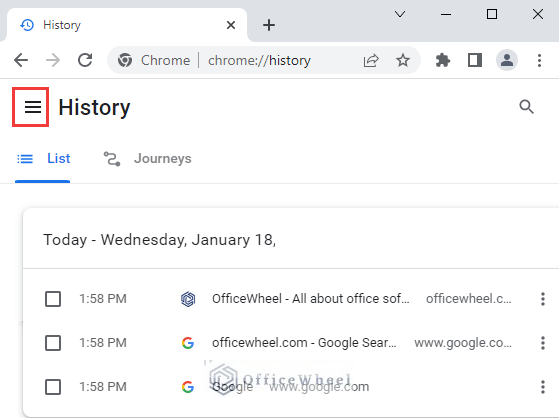Screen dimensions: 559x418
Task: Maximize the Chrome window
Action: coord(492,14)
